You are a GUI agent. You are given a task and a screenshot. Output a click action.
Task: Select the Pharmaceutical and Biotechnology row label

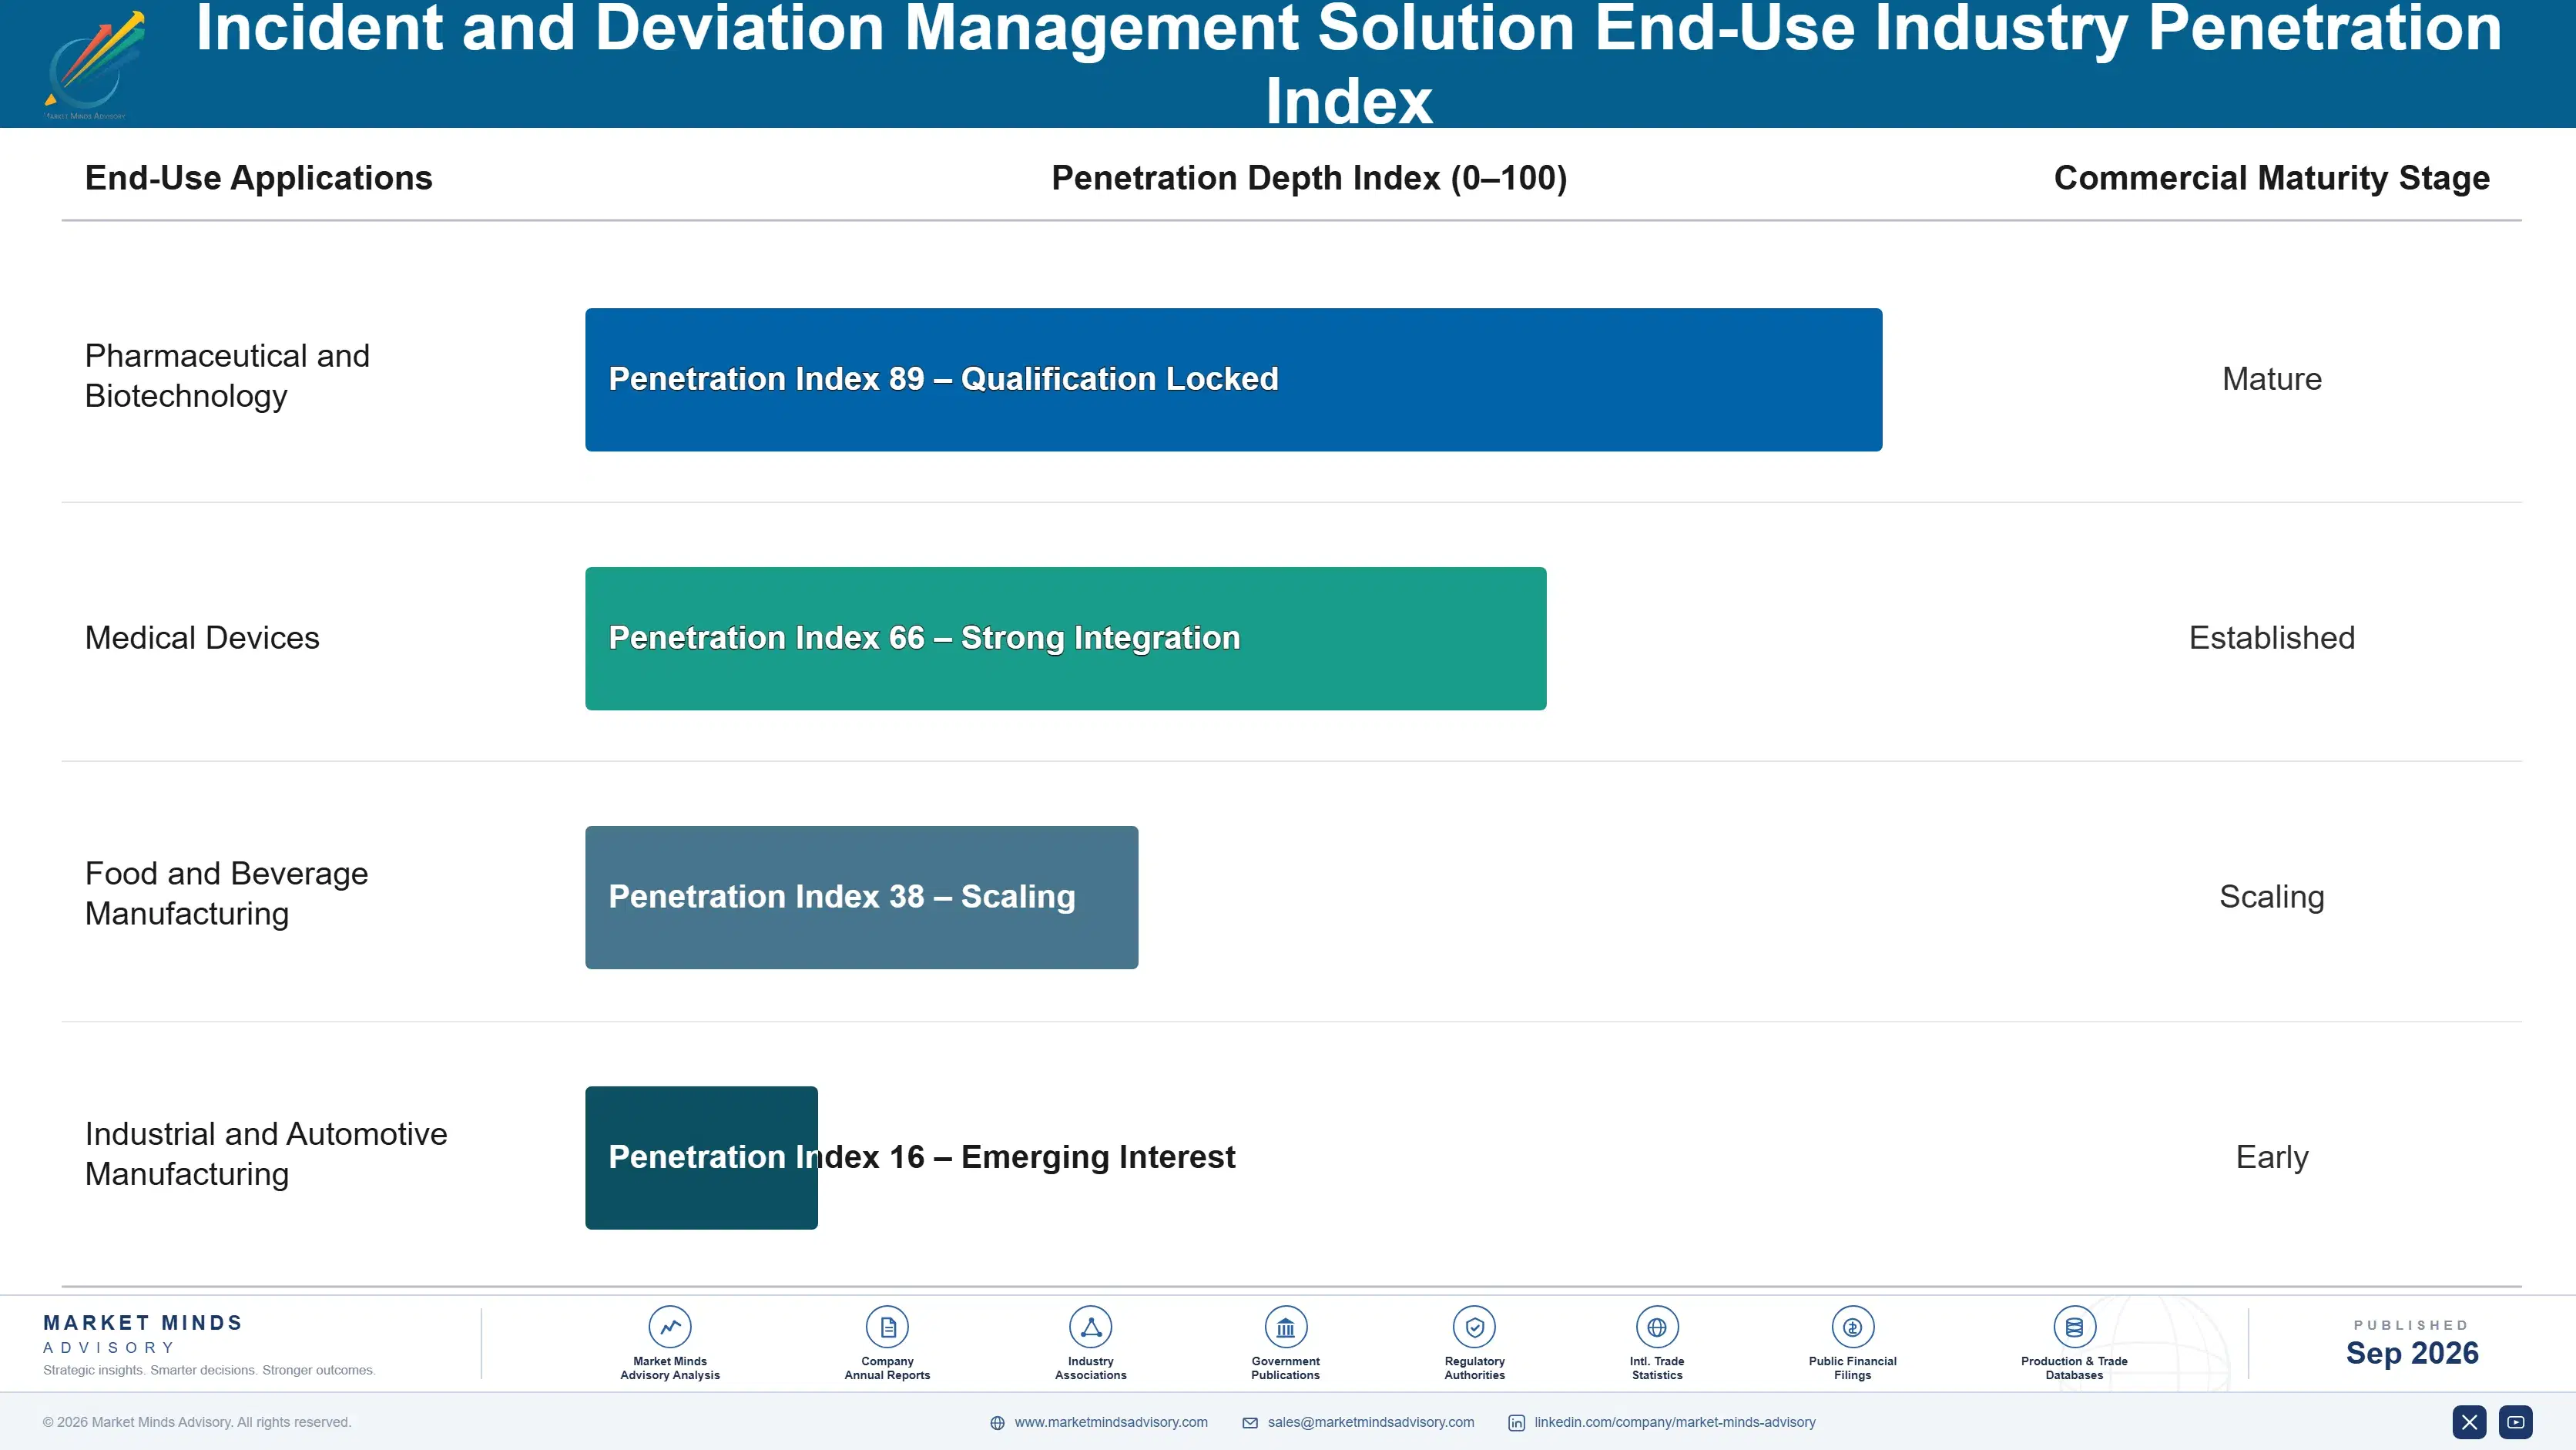click(227, 376)
